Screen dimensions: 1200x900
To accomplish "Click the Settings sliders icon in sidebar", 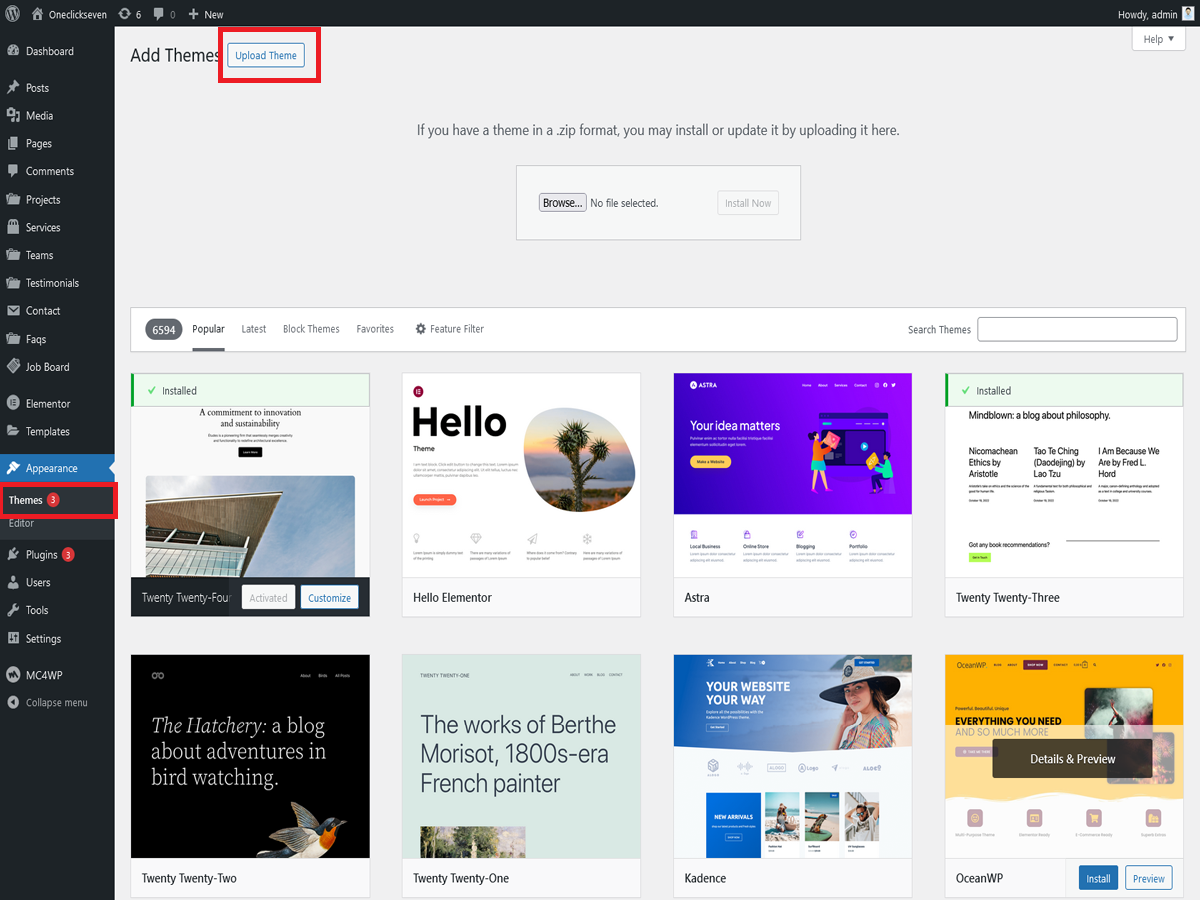I will (13, 638).
